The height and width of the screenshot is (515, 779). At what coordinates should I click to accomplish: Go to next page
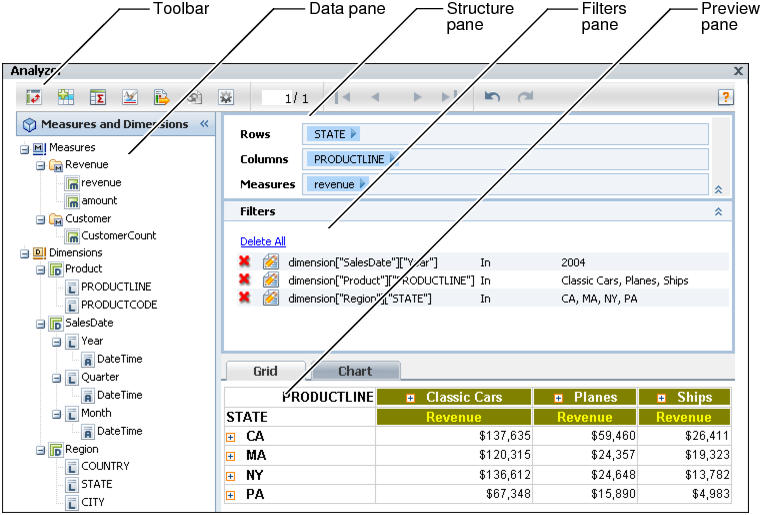417,97
